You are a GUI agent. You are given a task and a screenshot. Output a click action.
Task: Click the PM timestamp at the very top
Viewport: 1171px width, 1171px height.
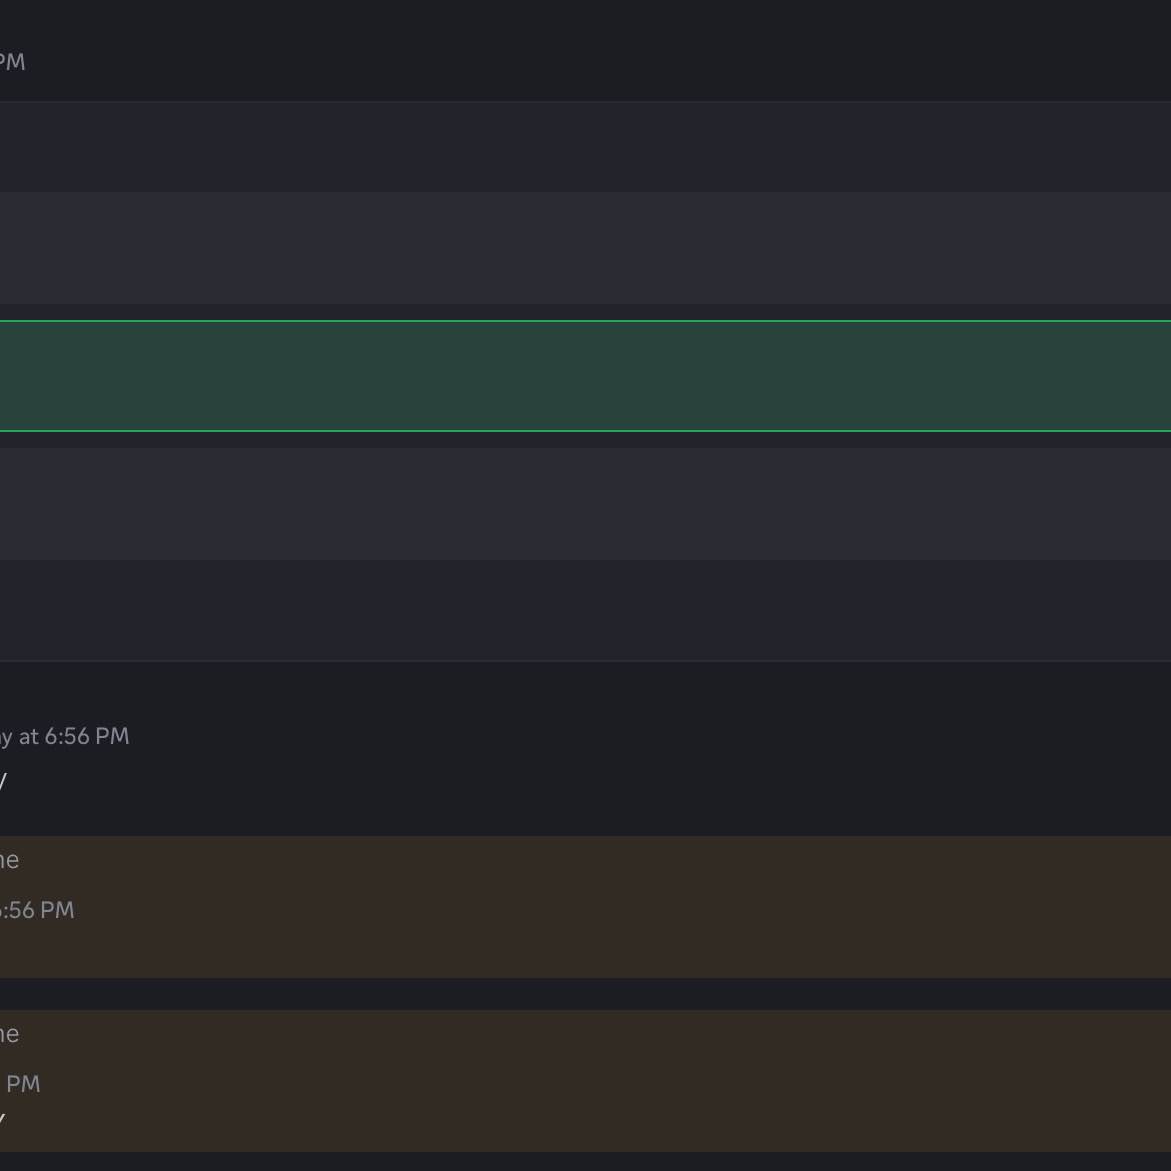pyautogui.click(x=12, y=62)
